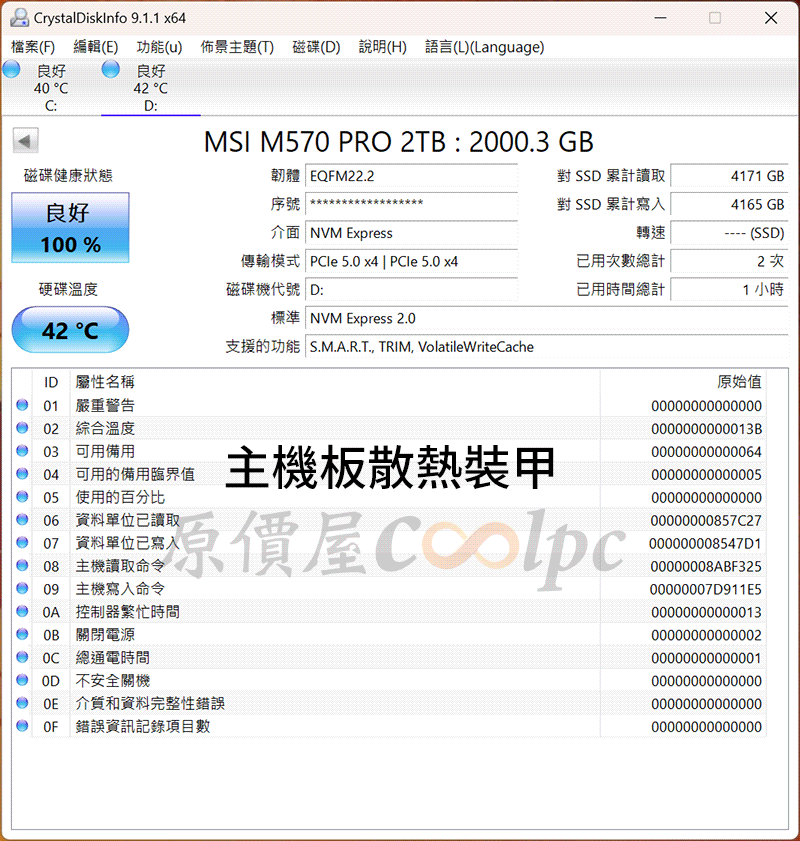
Task: Click the power on count value 2 次
Action: pyautogui.click(x=729, y=261)
